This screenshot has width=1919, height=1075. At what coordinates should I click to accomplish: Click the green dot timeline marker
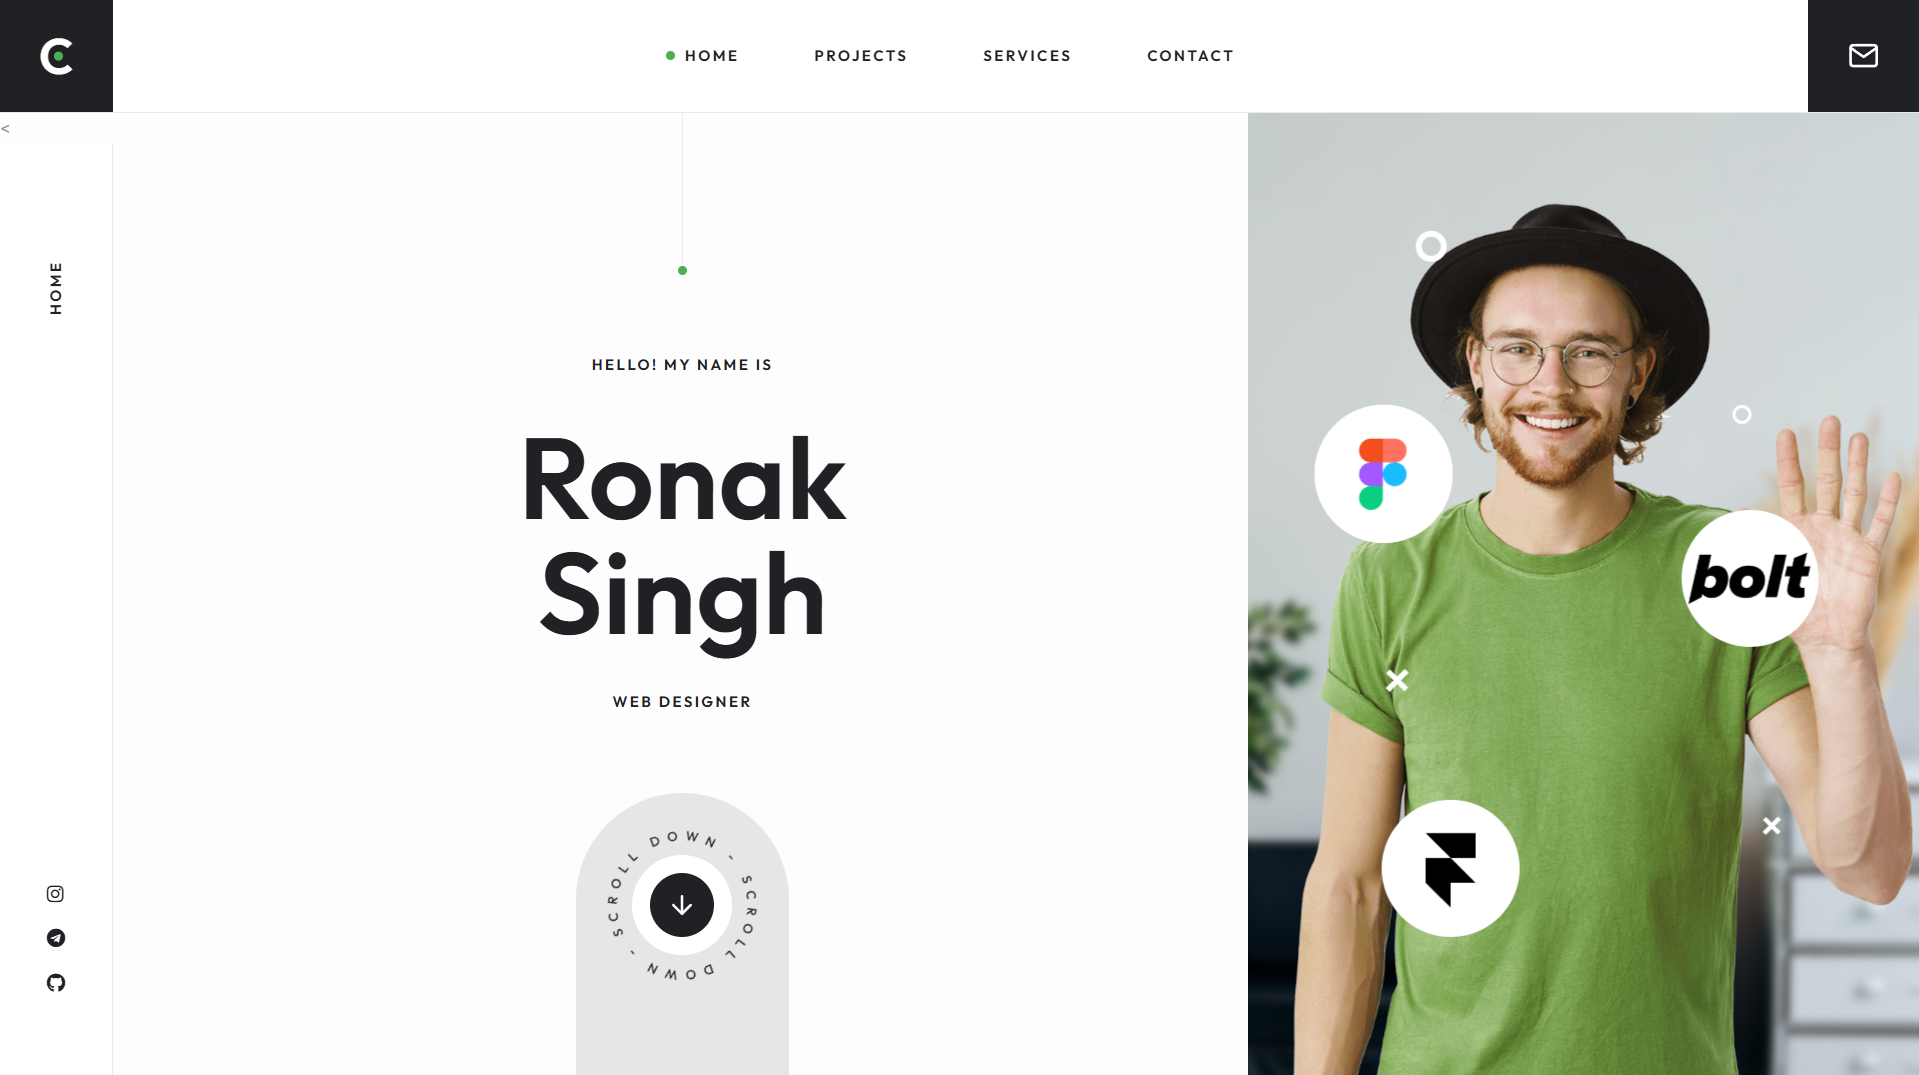coord(682,271)
